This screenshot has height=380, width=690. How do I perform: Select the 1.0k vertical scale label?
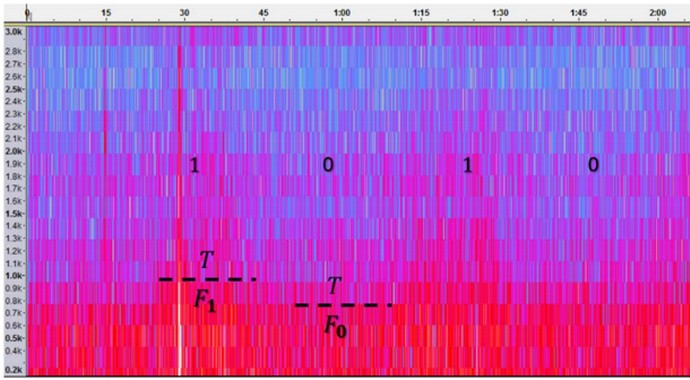[x=13, y=275]
